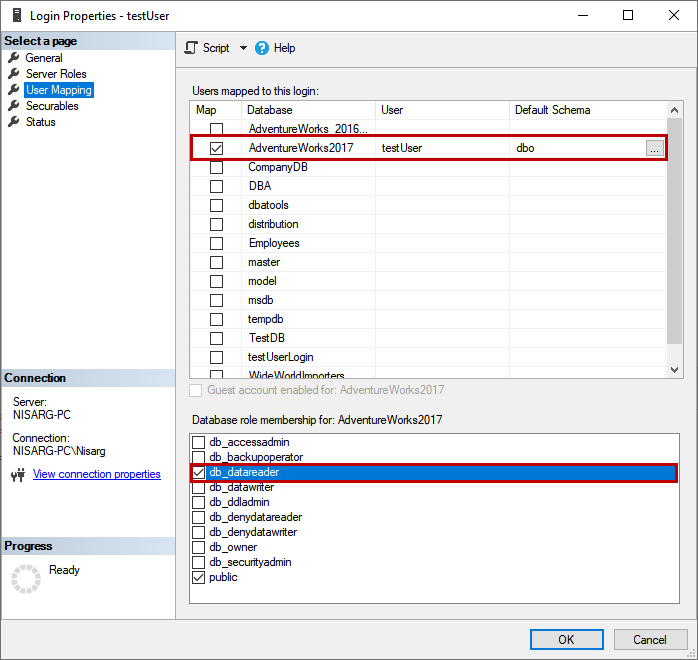Click the connection properties plug icon
Viewport: 698px width, 660px height.
pos(18,475)
